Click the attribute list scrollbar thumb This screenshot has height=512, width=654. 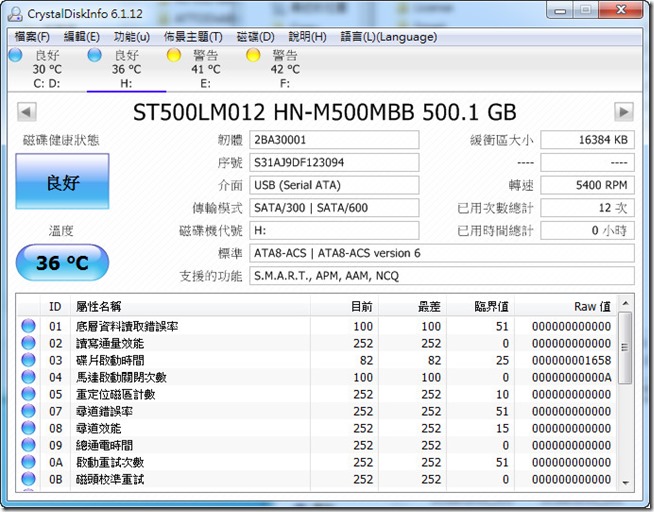tap(625, 348)
